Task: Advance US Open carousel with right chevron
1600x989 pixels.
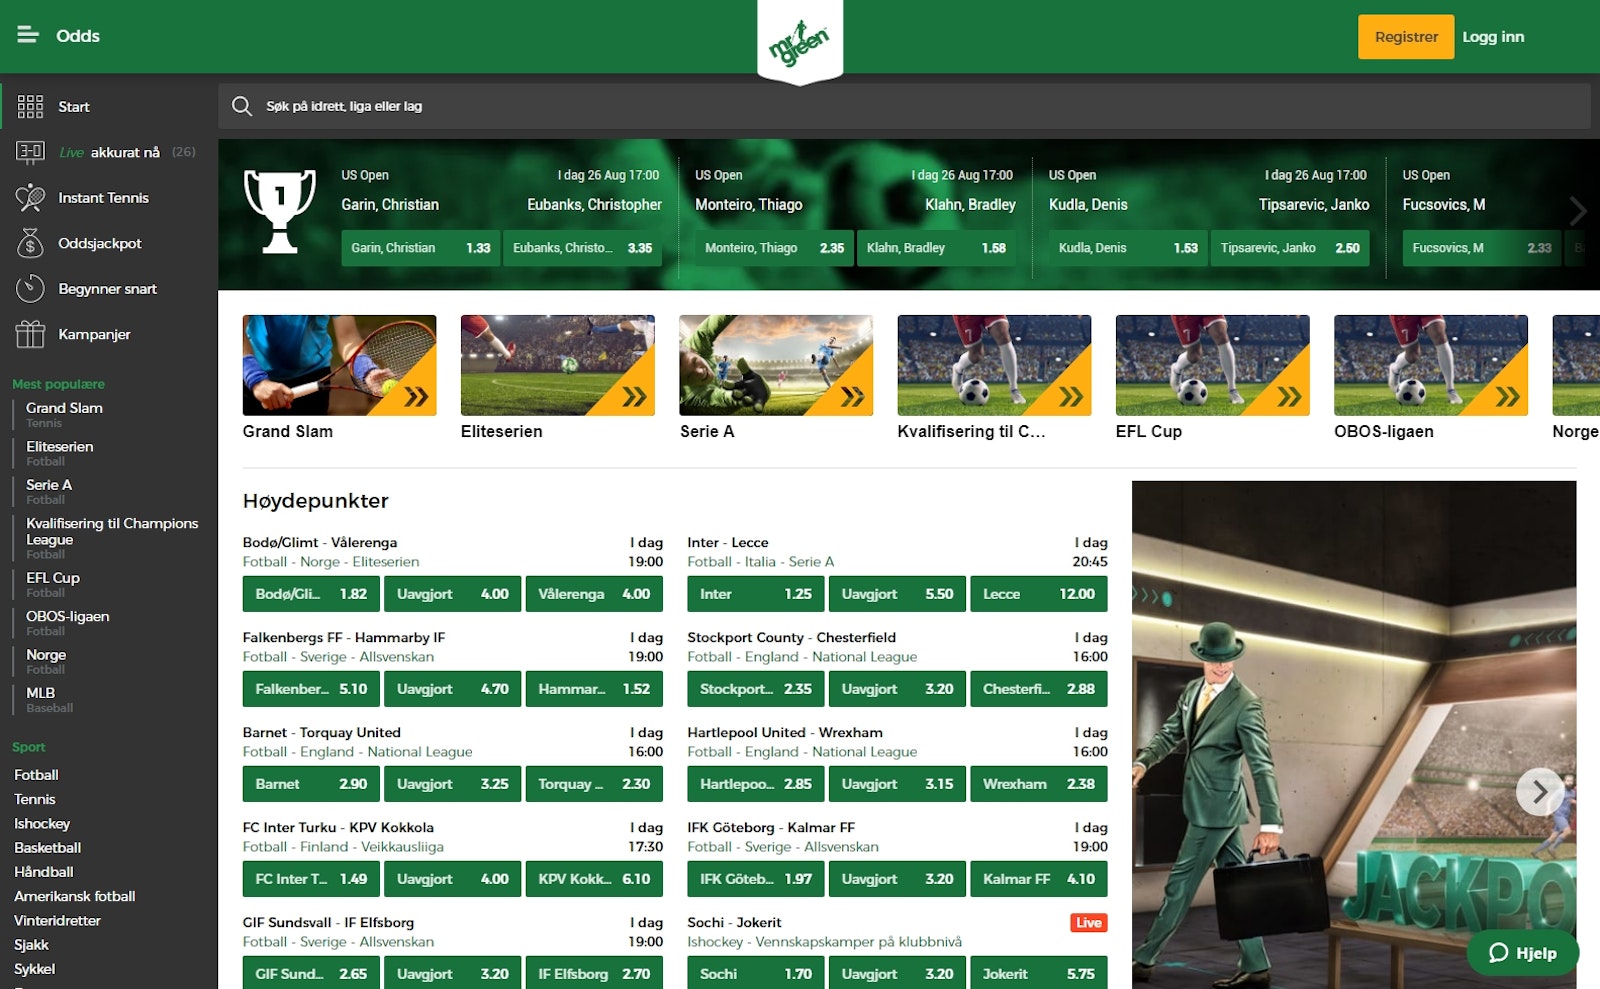Action: click(1578, 211)
